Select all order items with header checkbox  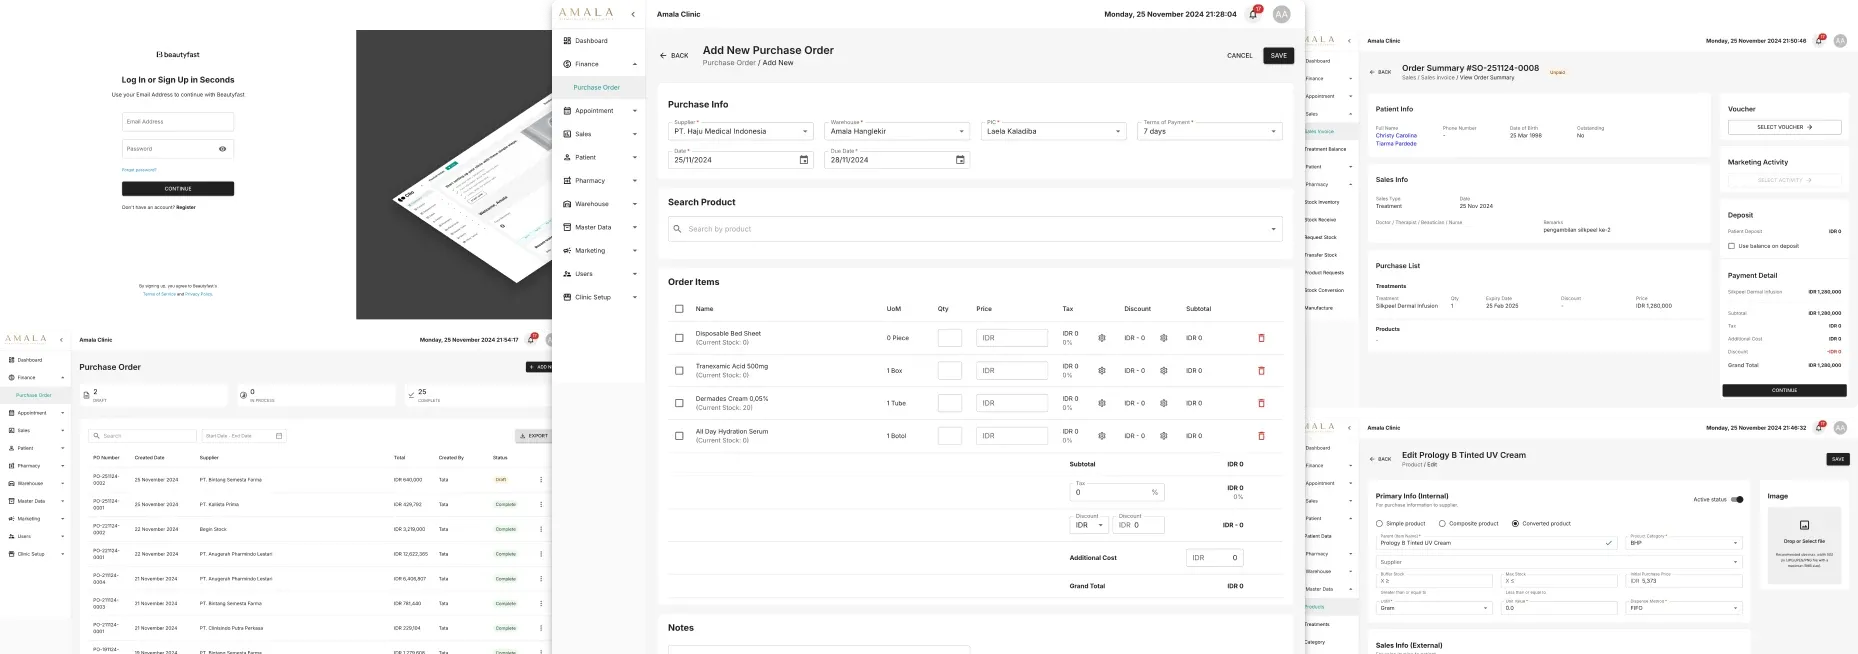679,309
